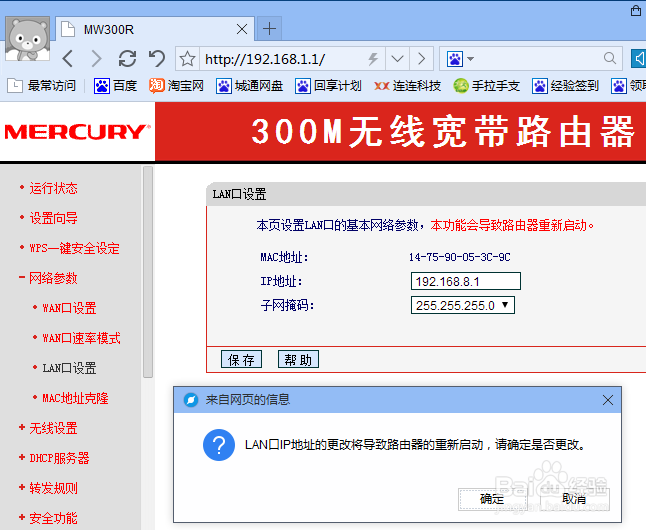Close the 来自网页的信息 dialog
The height and width of the screenshot is (530, 646).
click(x=608, y=400)
